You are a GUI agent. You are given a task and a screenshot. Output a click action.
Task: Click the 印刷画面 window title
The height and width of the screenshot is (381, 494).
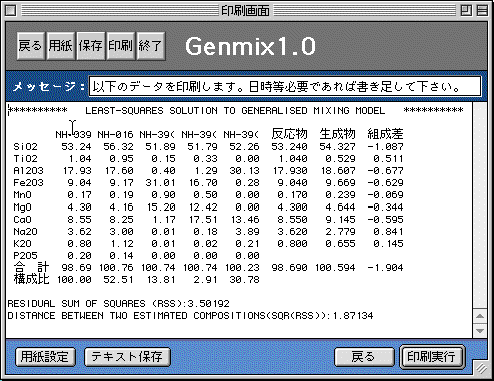245,11
